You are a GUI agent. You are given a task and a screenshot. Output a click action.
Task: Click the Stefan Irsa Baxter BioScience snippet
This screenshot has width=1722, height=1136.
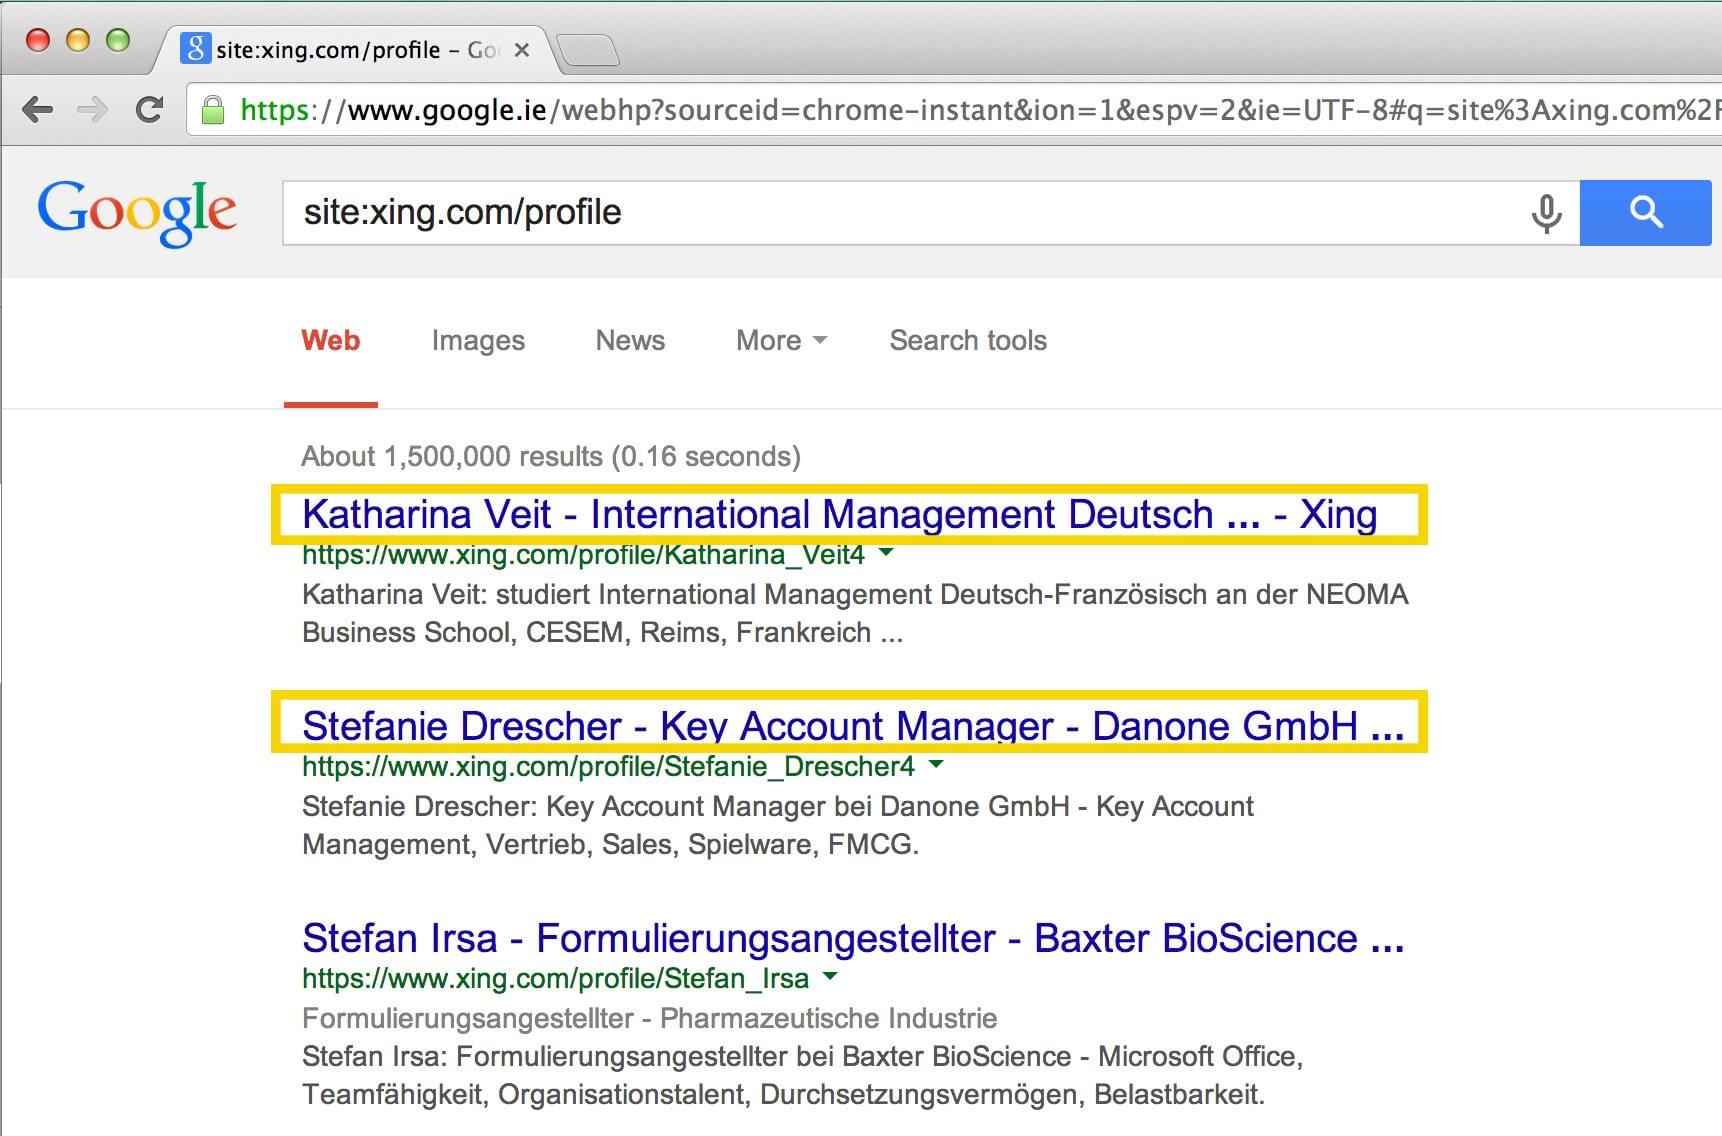pos(802,1075)
